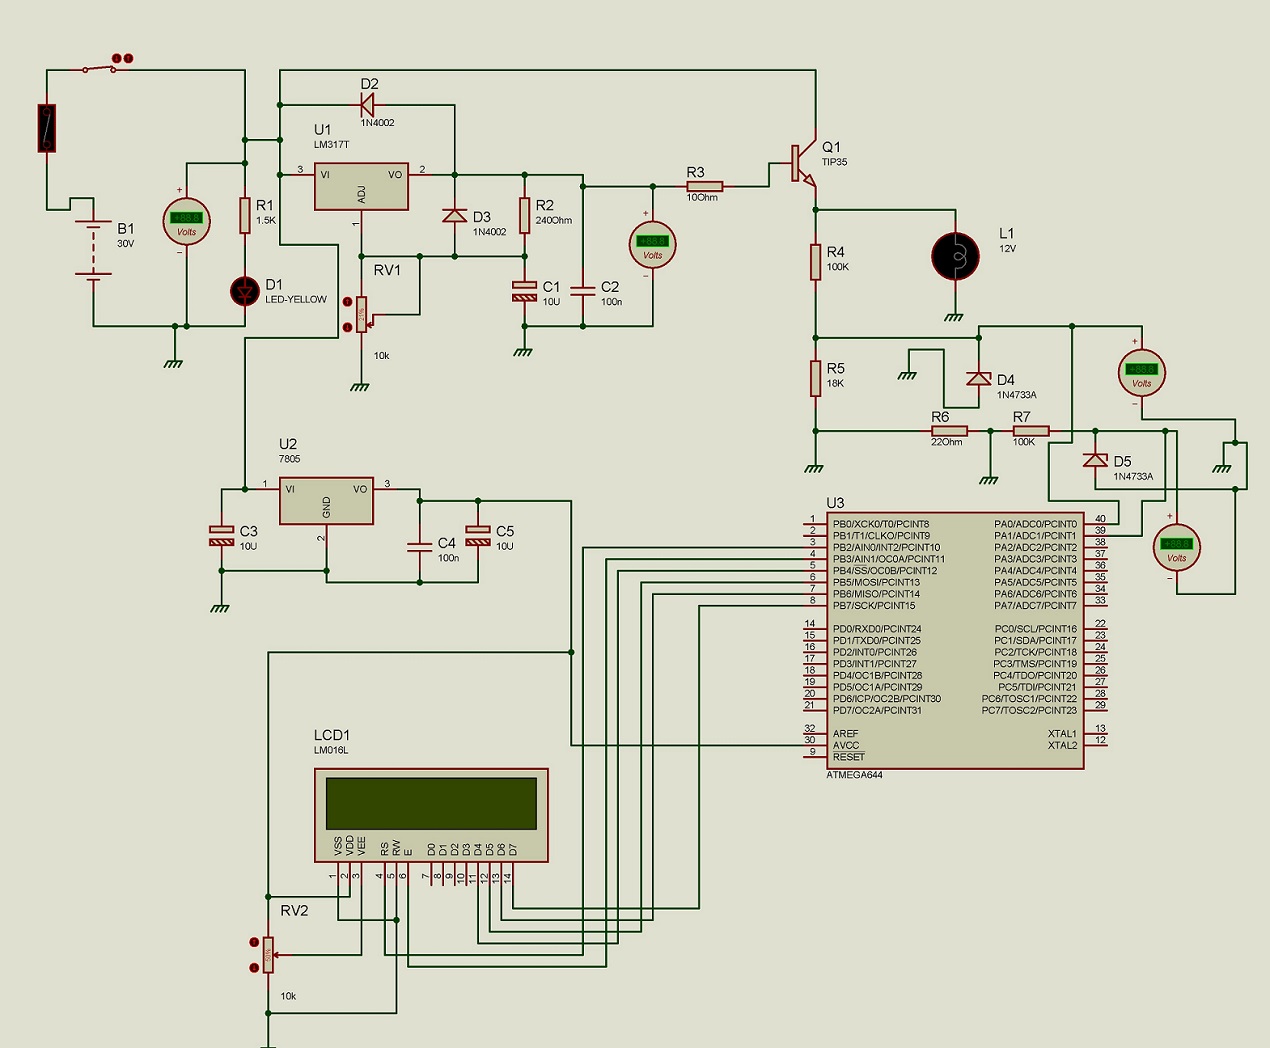This screenshot has width=1270, height=1048.
Task: Select resistor R5 symbol
Action: (816, 379)
